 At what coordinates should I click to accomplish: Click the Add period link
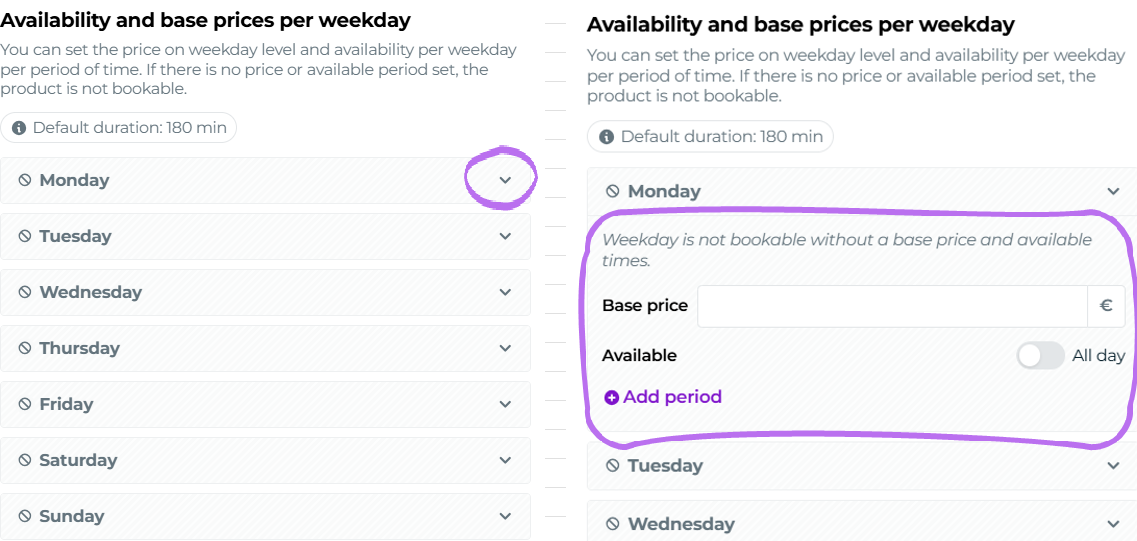[x=671, y=397]
